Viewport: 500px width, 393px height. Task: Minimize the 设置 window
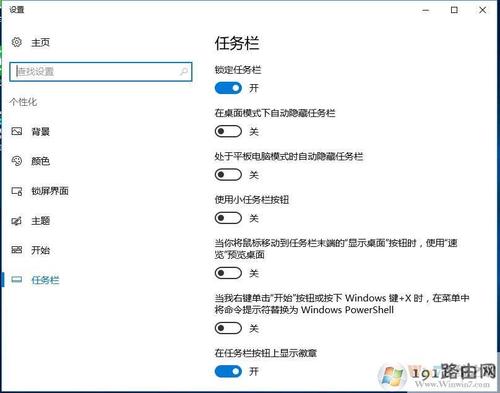coord(426,10)
